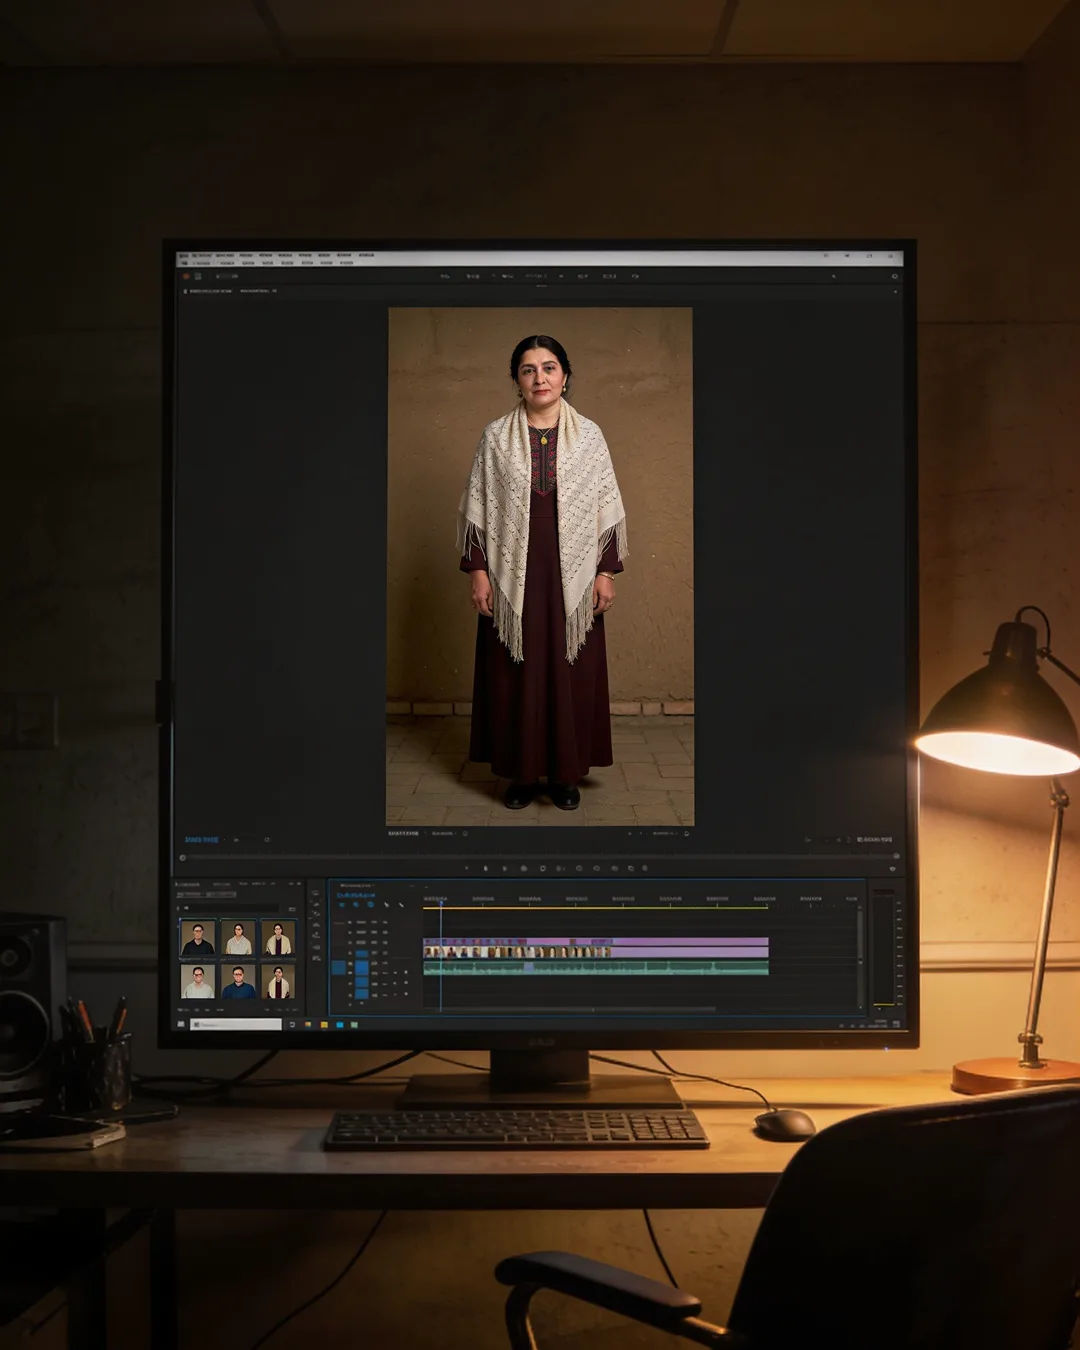Select thumbnail of man in dark blue shirt
The width and height of the screenshot is (1080, 1350).
pyautogui.click(x=238, y=981)
